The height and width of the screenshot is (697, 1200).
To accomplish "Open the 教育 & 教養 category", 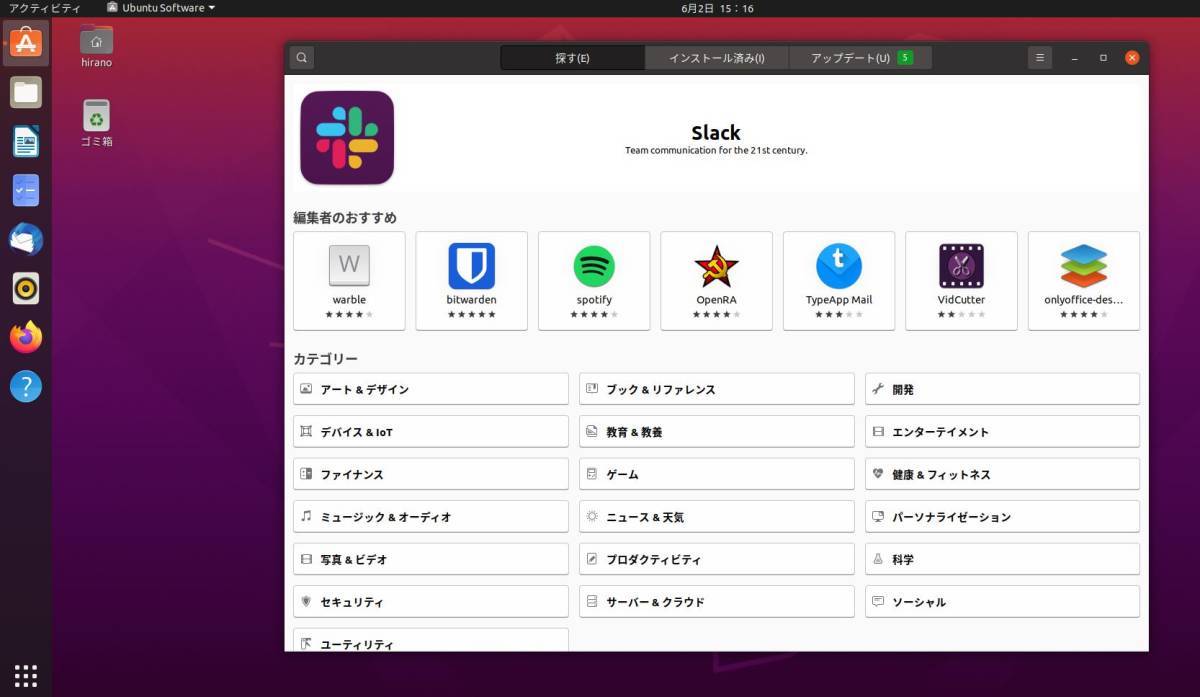I will (717, 432).
